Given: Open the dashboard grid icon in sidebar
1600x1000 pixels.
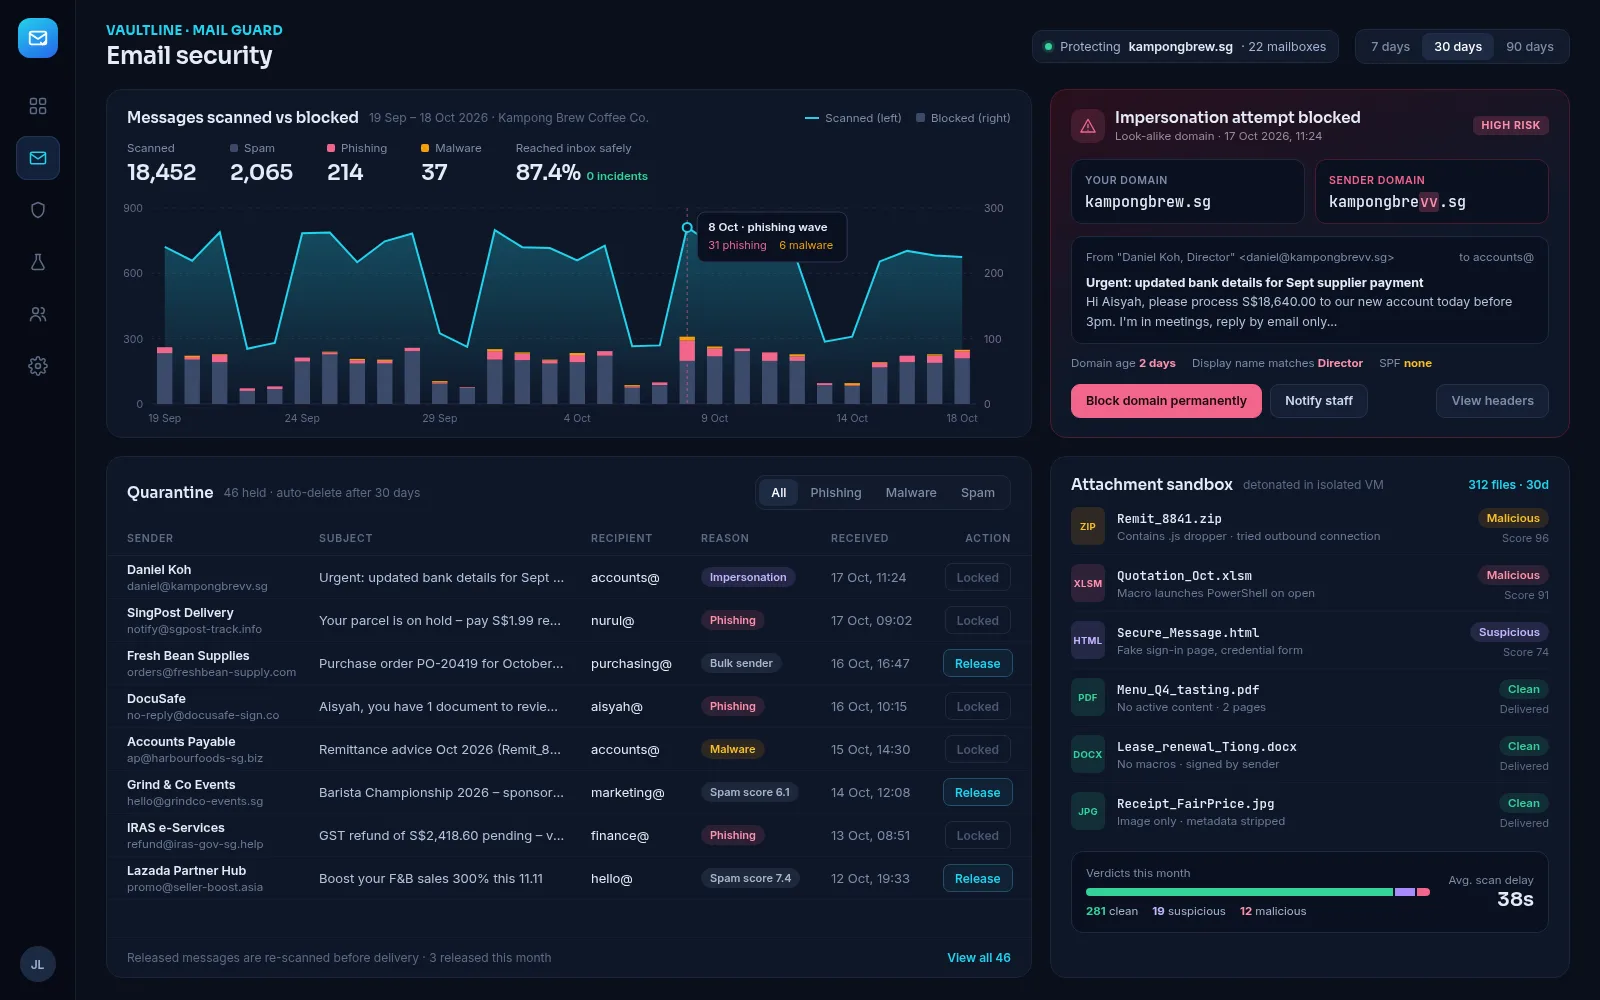Looking at the screenshot, I should [x=38, y=106].
